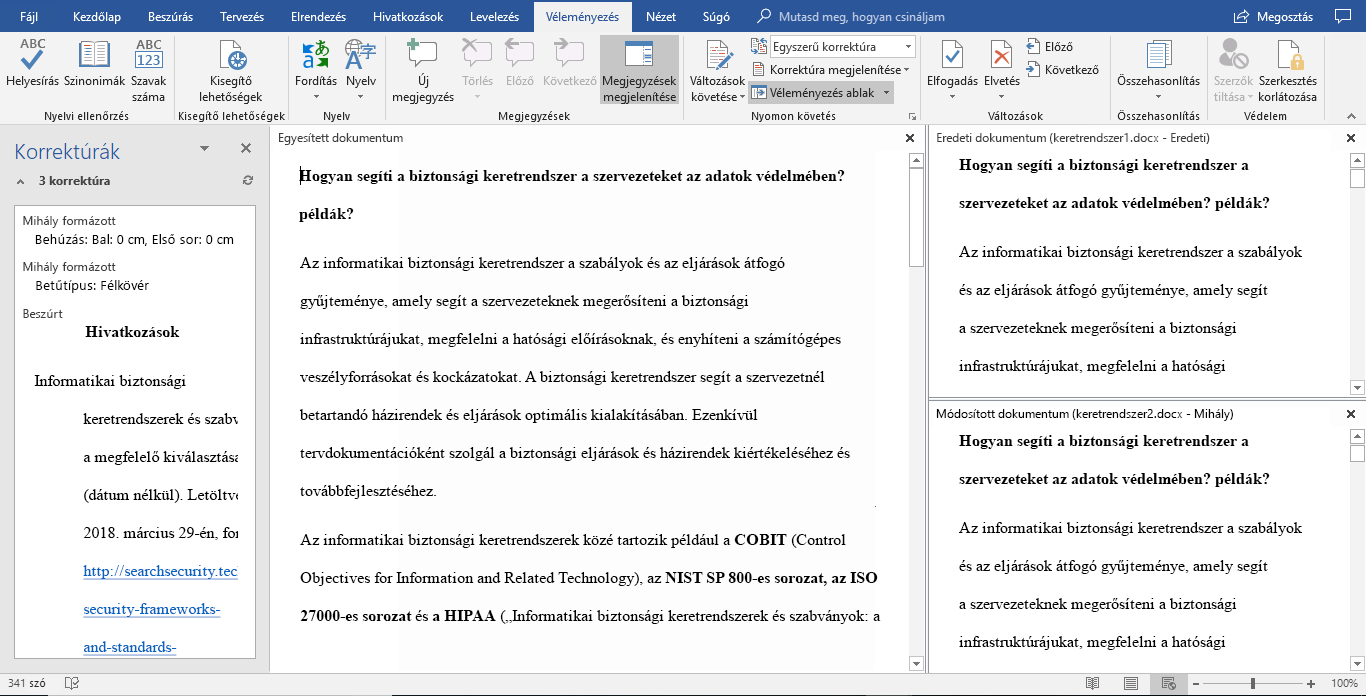This screenshot has height=696, width=1366.
Task: Click the Elfogadás accept change icon
Action: pos(952,57)
